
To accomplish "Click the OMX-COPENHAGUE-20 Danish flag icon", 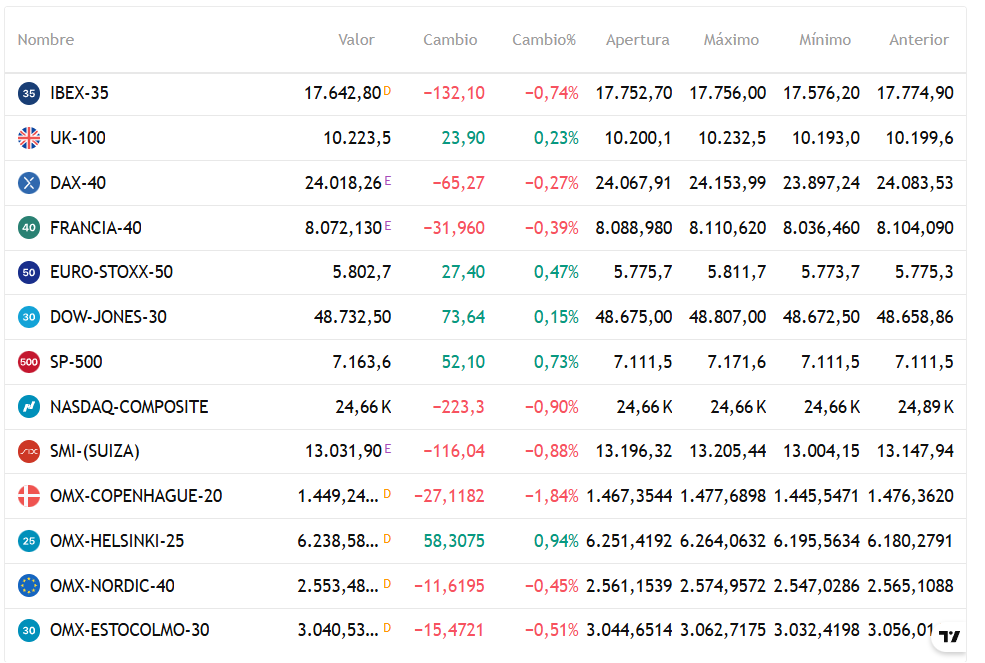I will 29,496.
